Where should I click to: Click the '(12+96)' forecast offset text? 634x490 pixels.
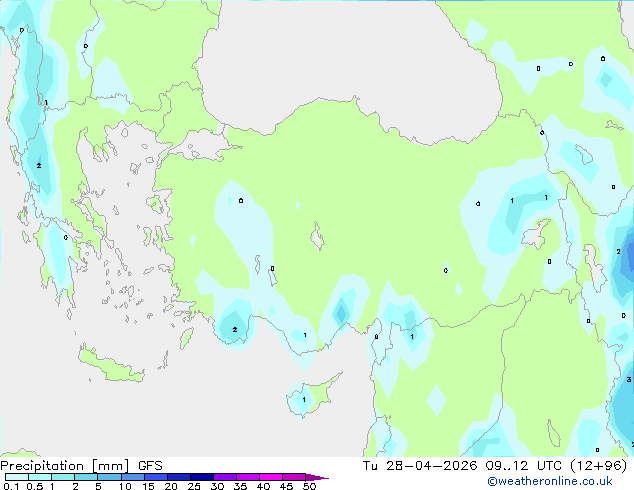[x=598, y=466]
